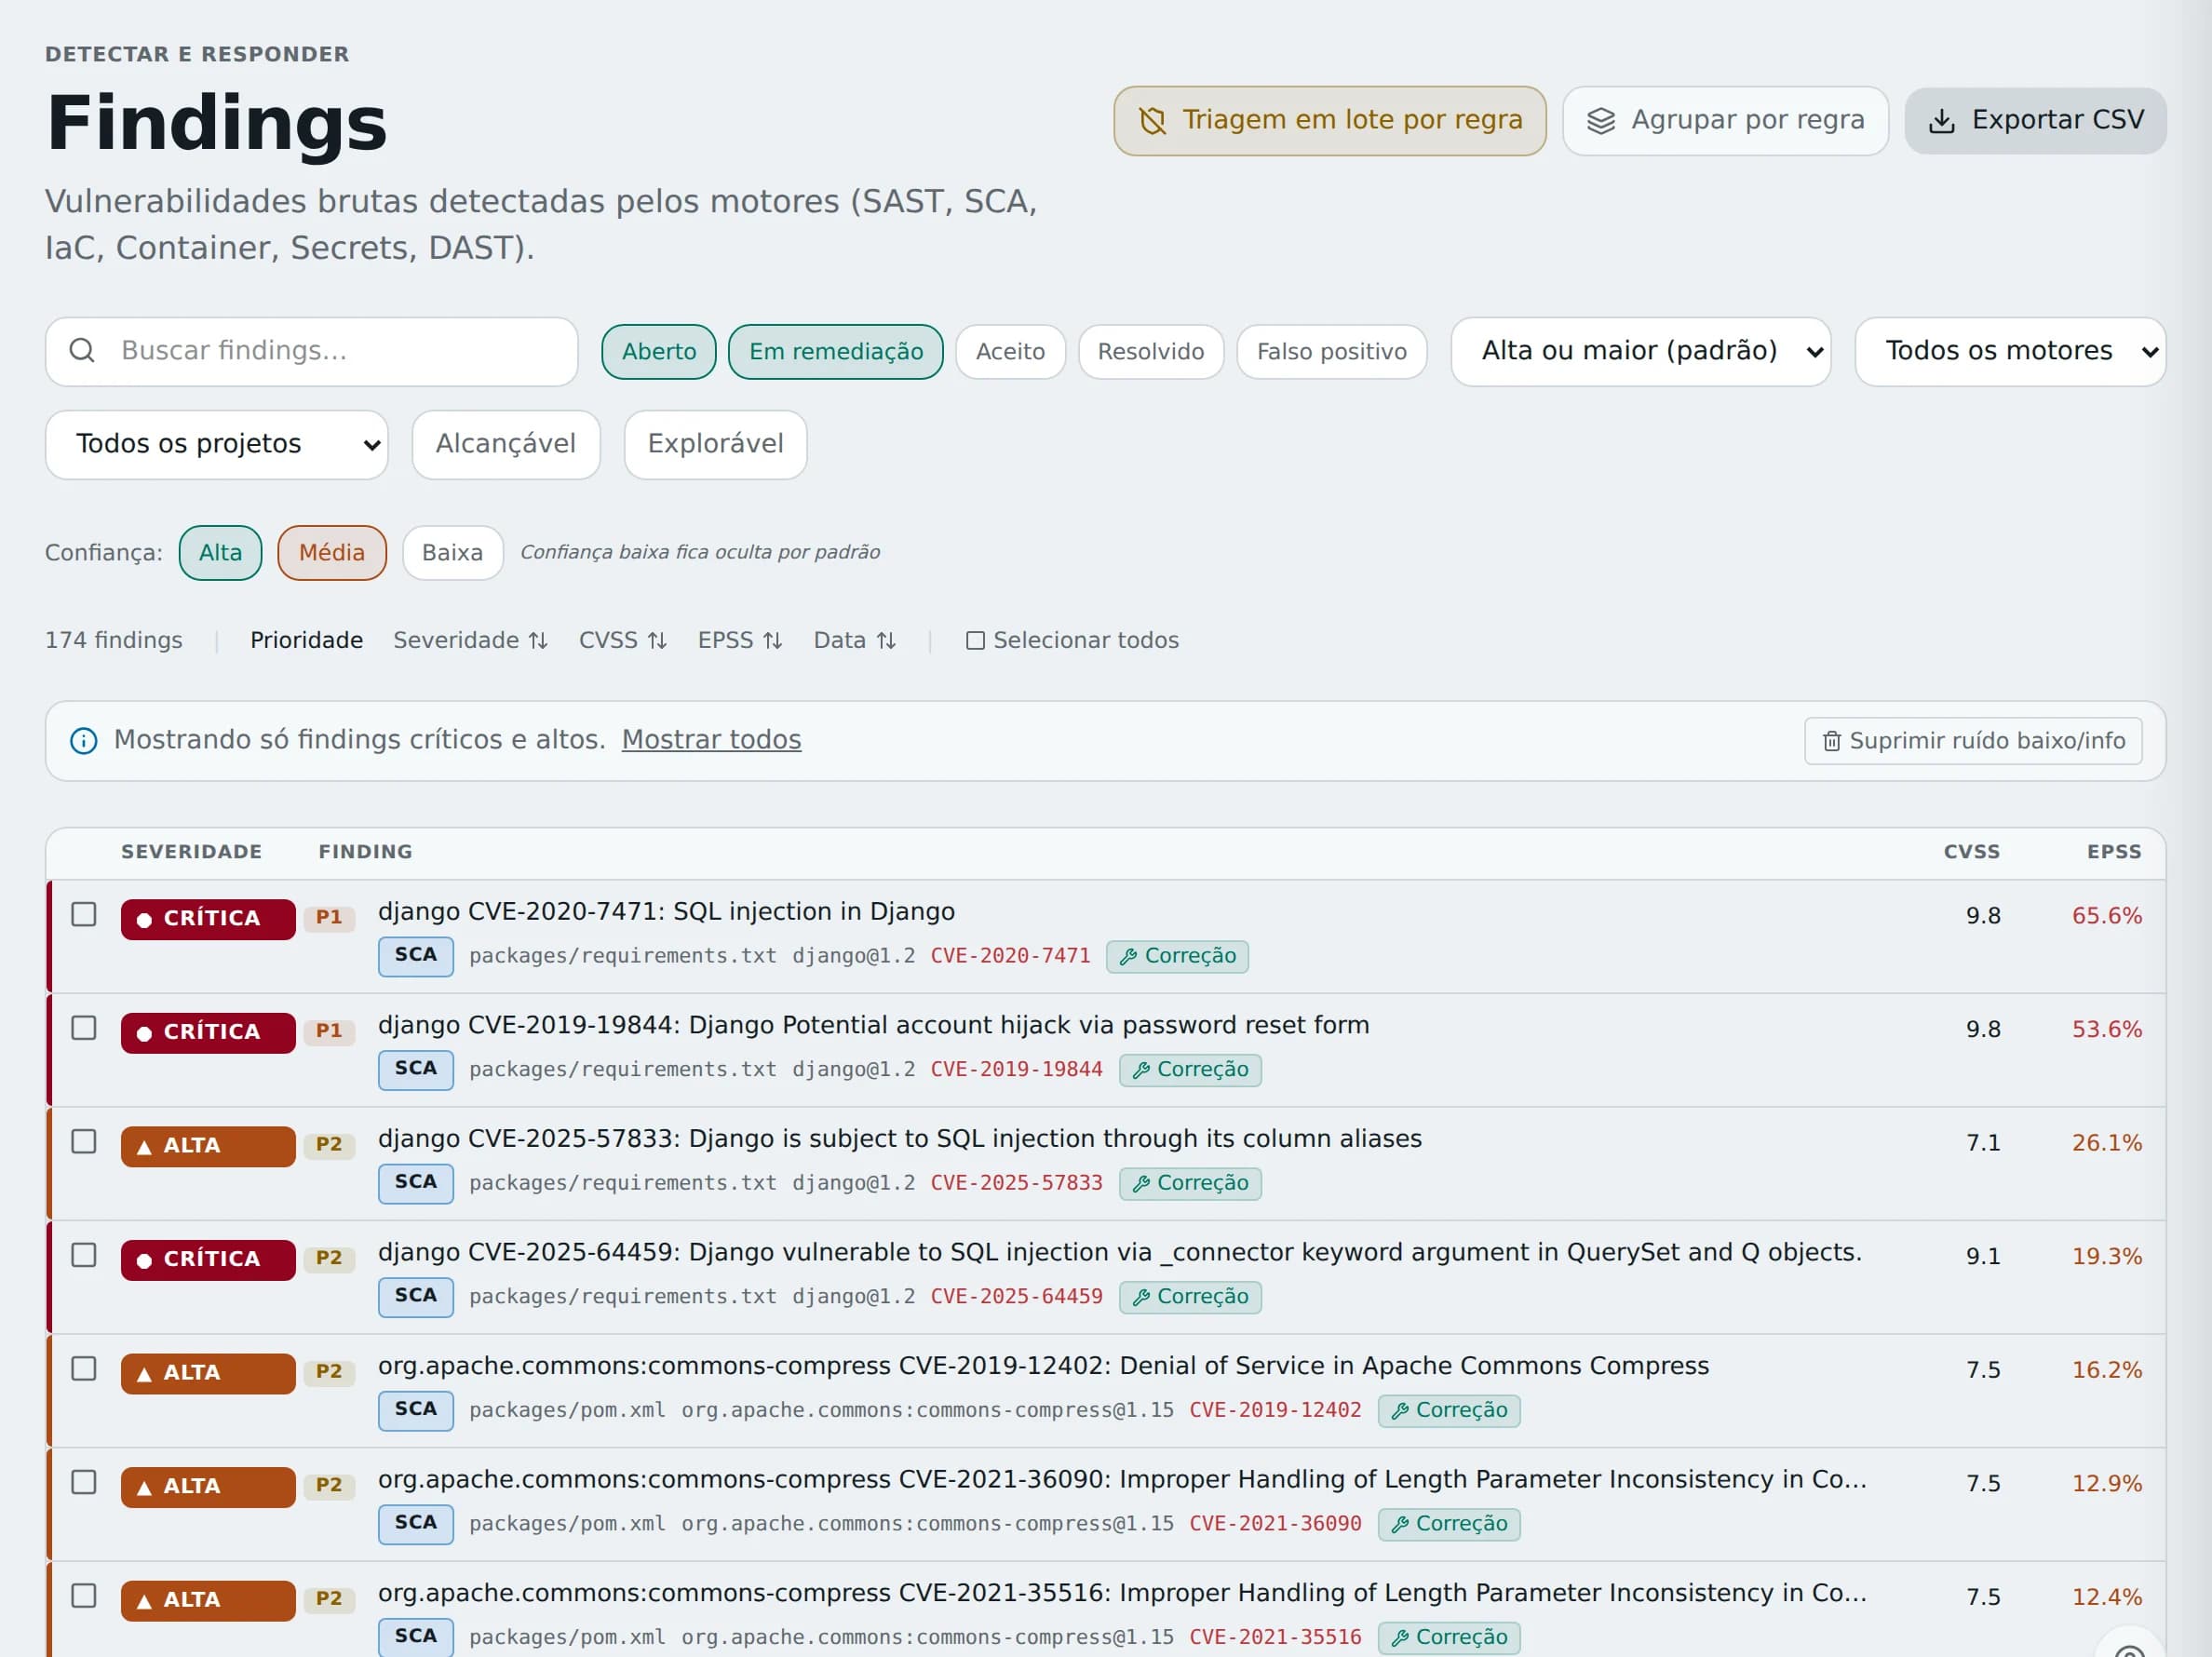This screenshot has width=2212, height=1657.
Task: Enable the Falso positivo filter chip
Action: pyautogui.click(x=1331, y=352)
